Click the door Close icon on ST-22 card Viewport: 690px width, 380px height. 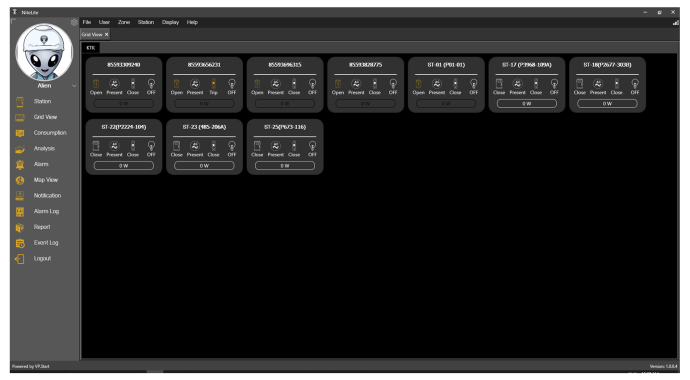point(96,146)
